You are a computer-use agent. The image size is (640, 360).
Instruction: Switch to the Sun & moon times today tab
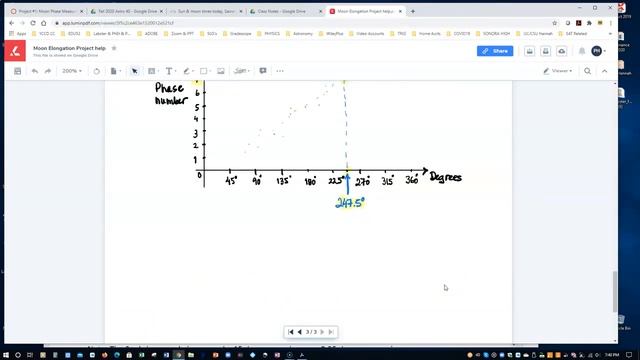click(206, 11)
